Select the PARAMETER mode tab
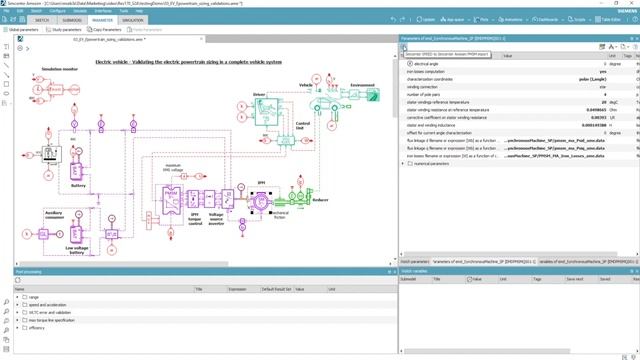640x360 pixels. pos(102,20)
